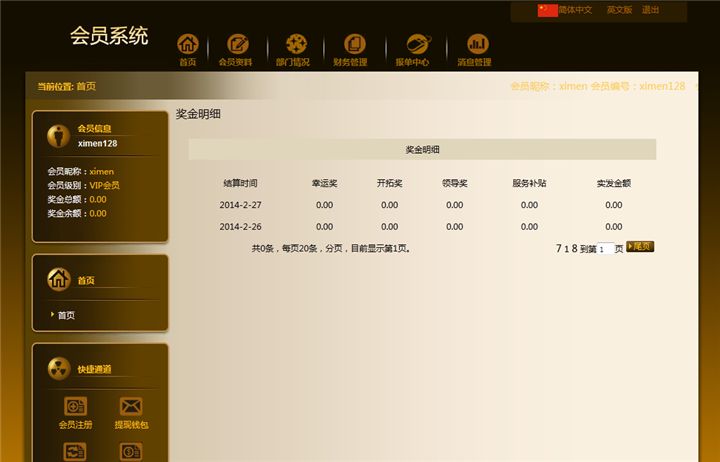Image resolution: width=720 pixels, height=462 pixels.
Task: Click the 快捷通道 radiation-style icon
Action: (x=59, y=368)
